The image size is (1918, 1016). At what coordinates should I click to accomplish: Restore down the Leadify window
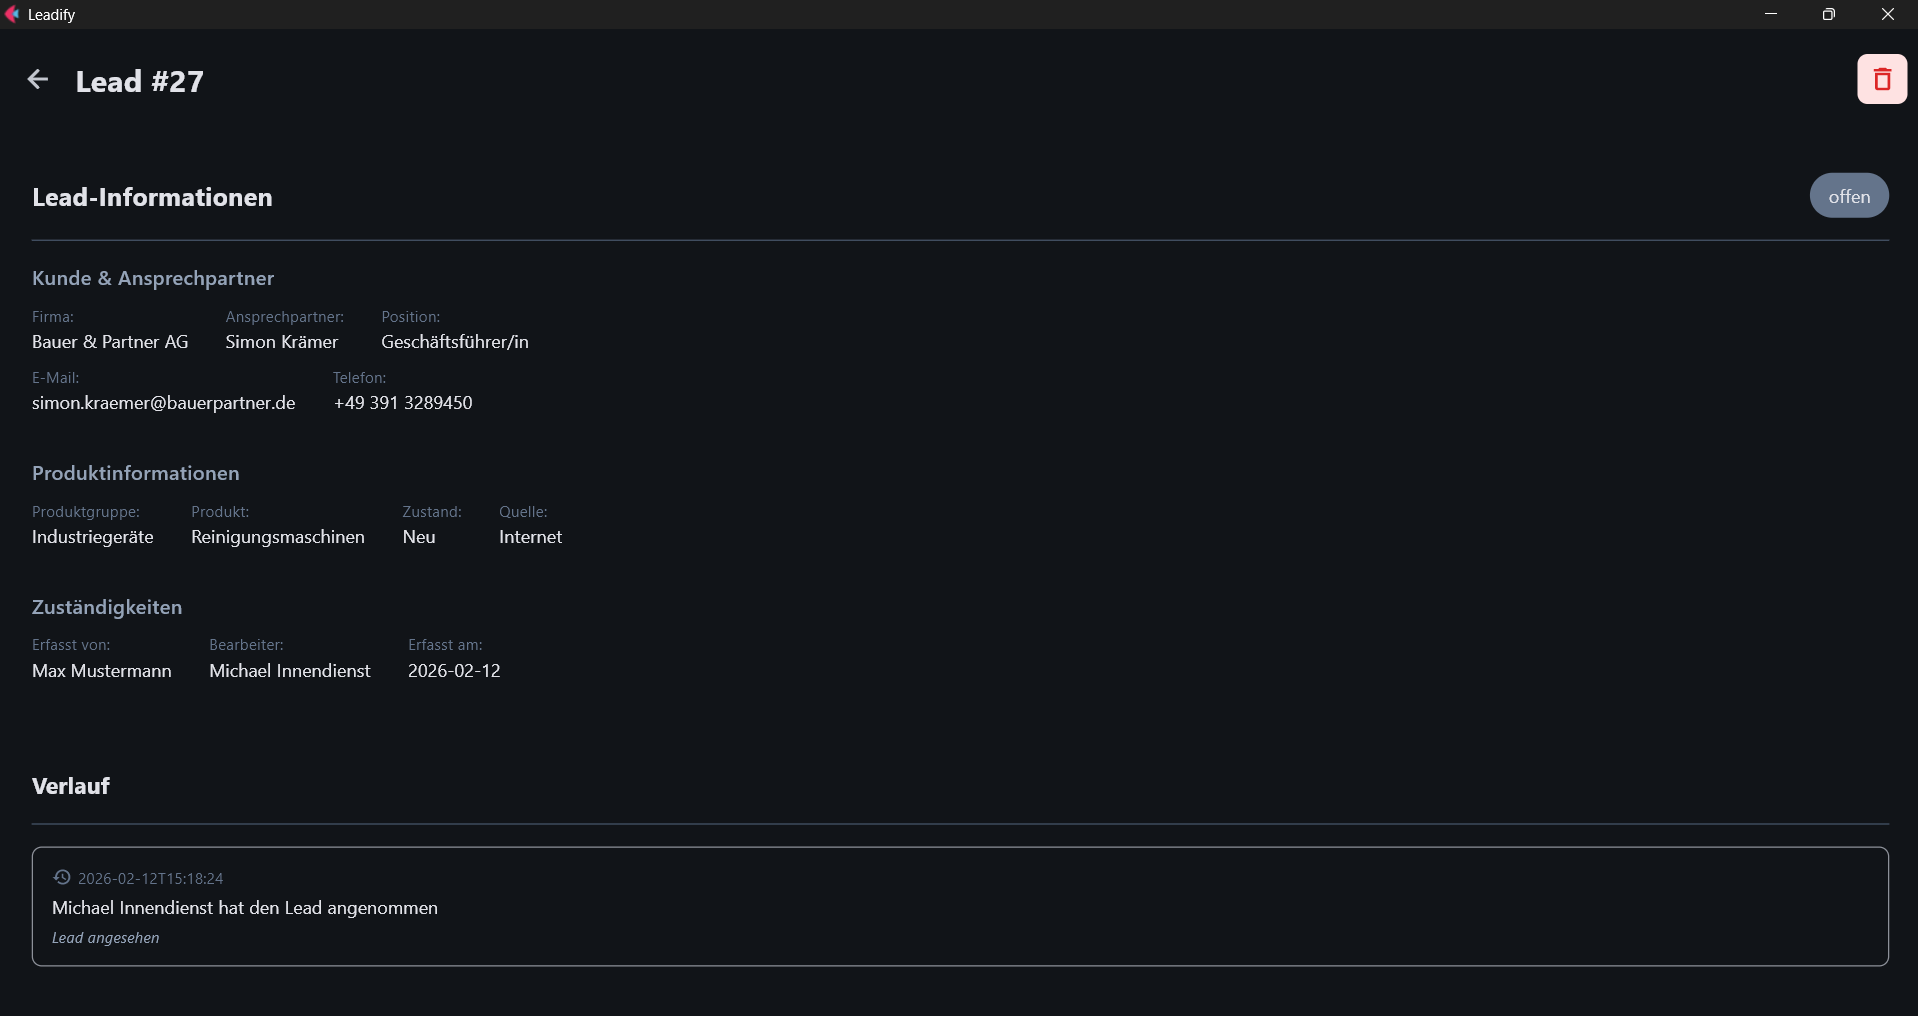pos(1828,14)
